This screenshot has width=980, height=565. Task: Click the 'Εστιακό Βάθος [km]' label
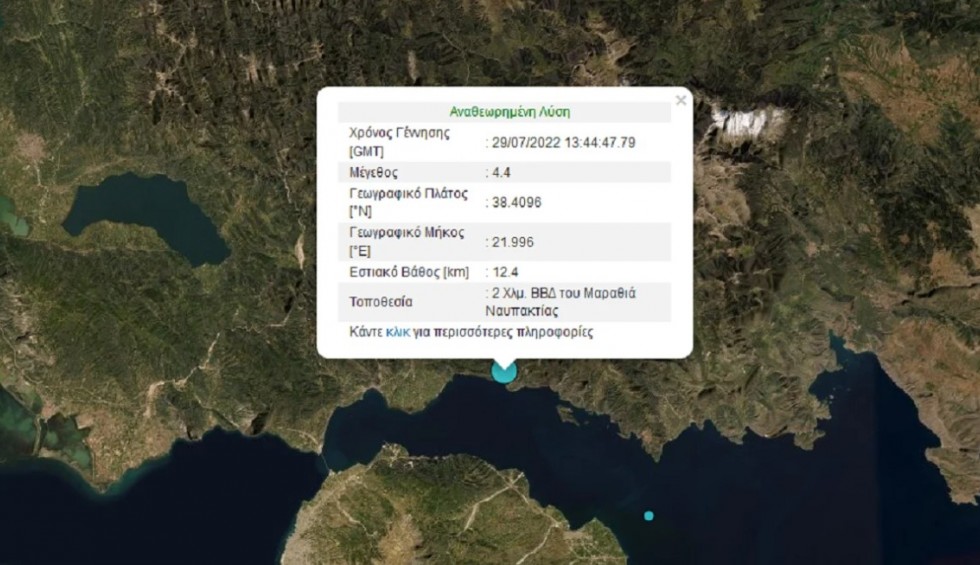408,272
